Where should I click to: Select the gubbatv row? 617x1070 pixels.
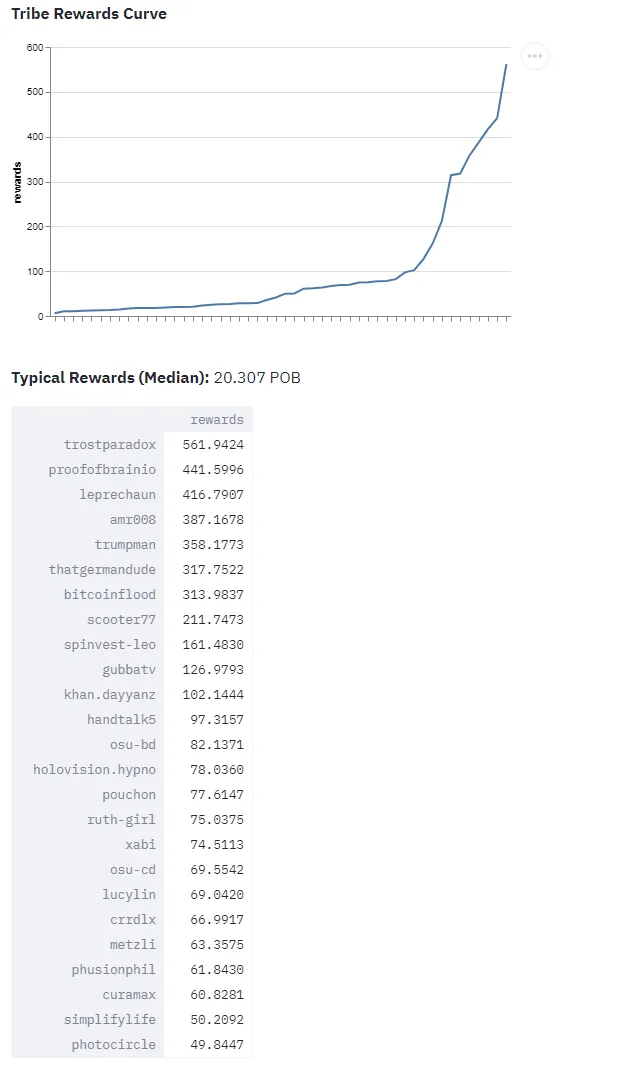(132, 670)
